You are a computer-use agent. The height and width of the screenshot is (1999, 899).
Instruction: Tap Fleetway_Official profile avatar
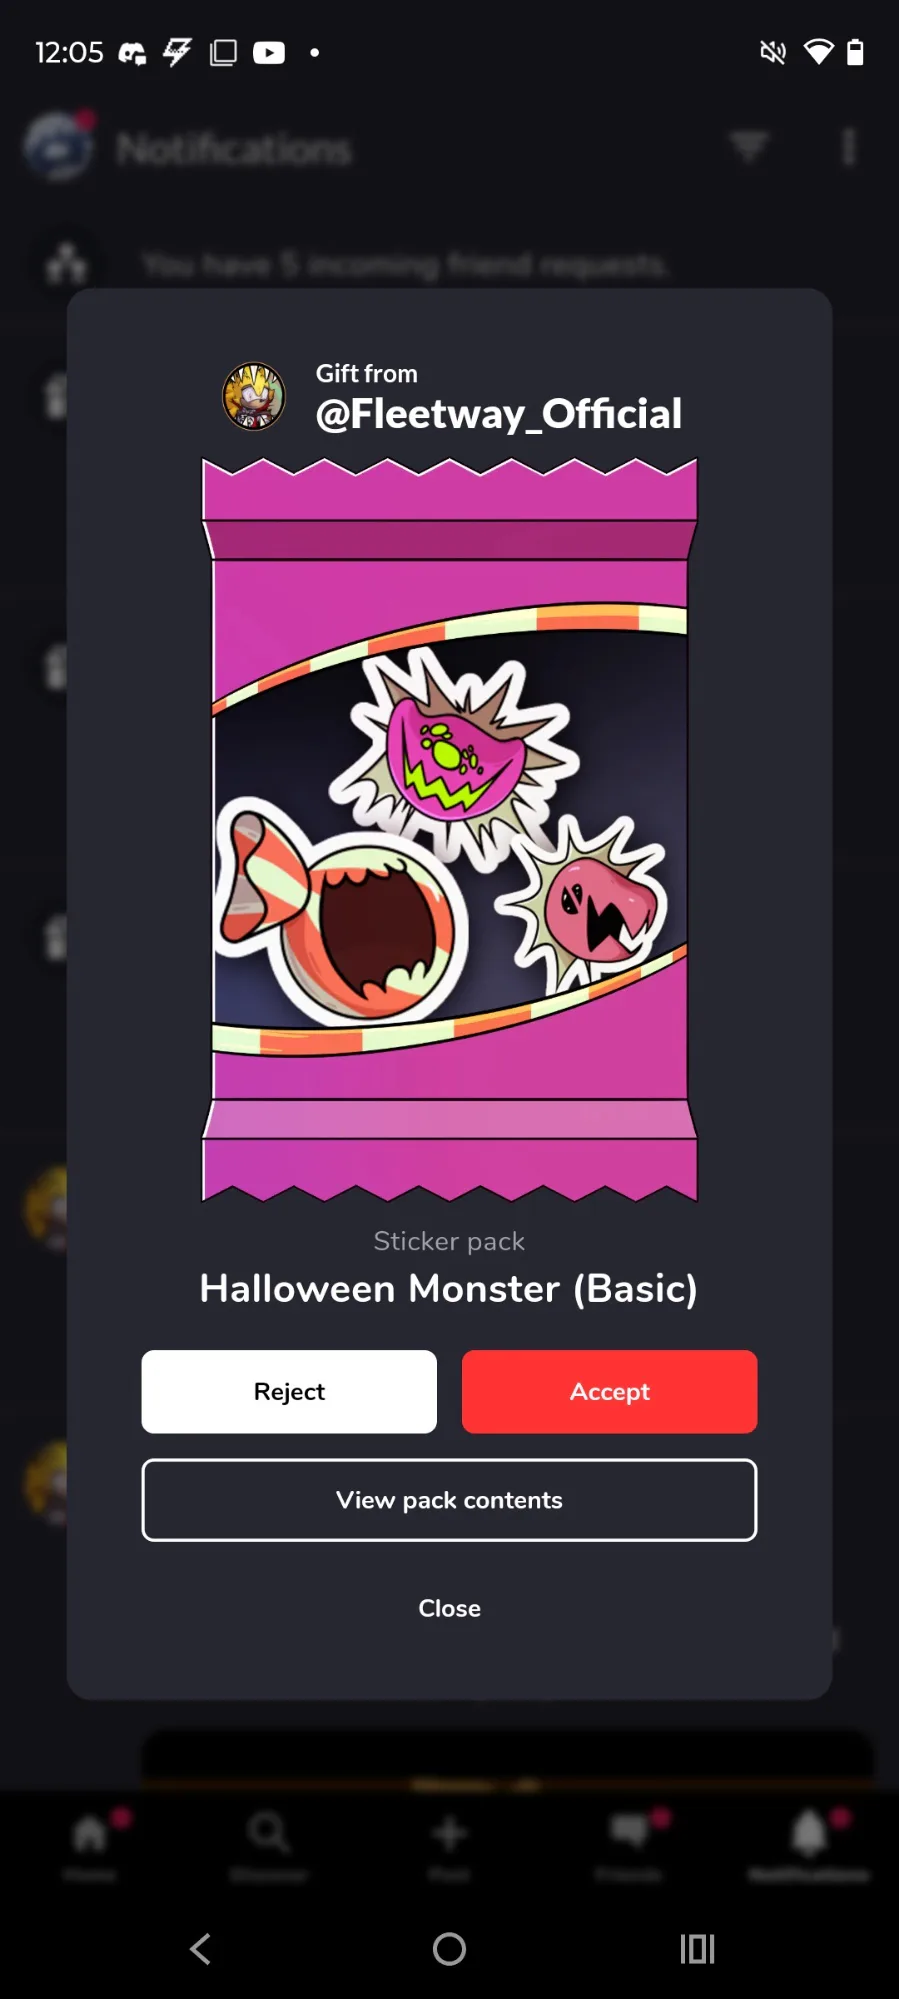254,396
